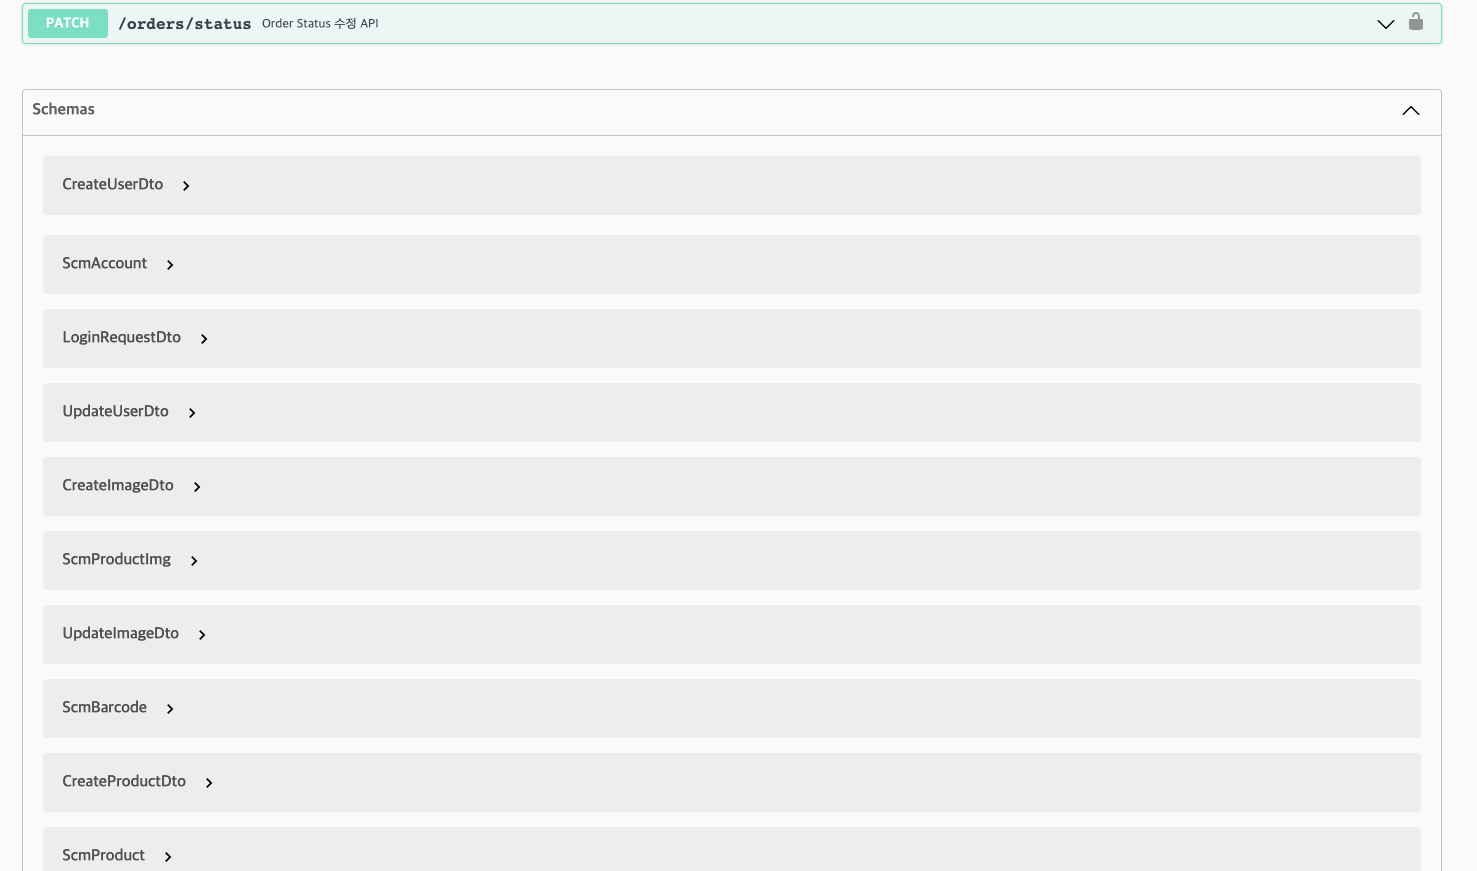Select the ScmProductImg schema name
Screen dimensions: 1477x871
116,559
